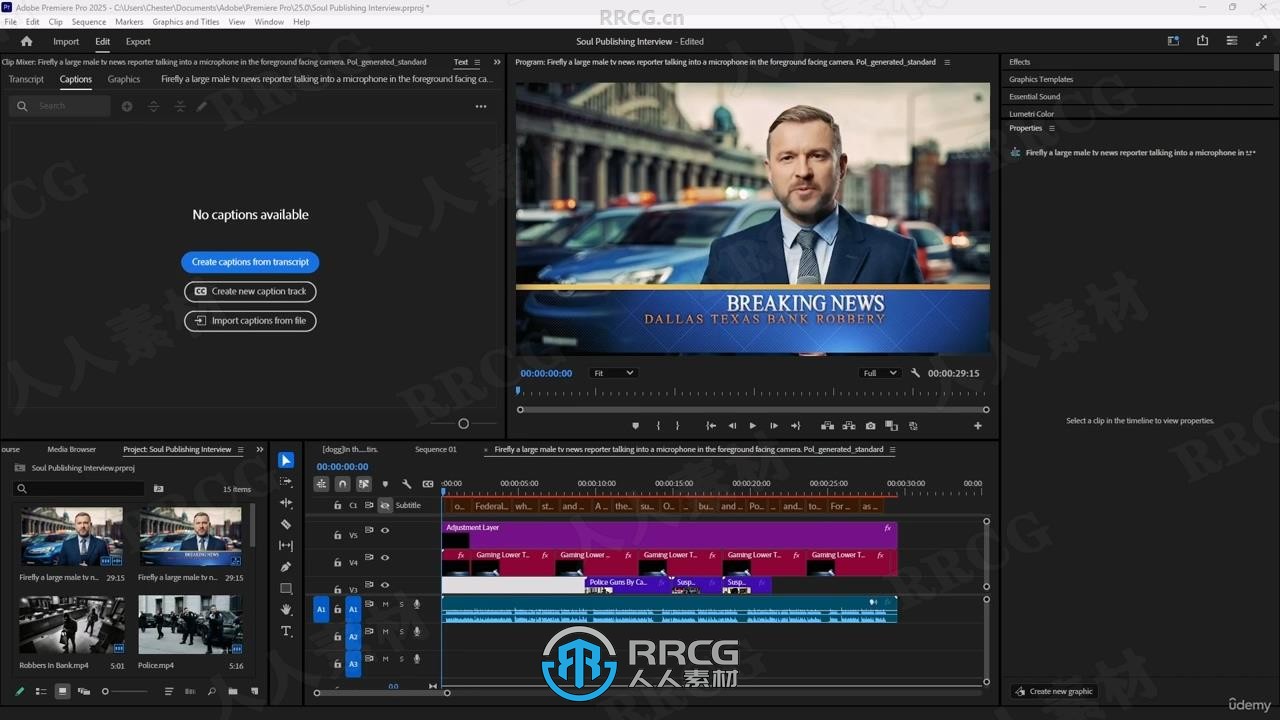Viewport: 1280px width, 720px height.
Task: Select the Rectangle tool
Action: coord(286,588)
